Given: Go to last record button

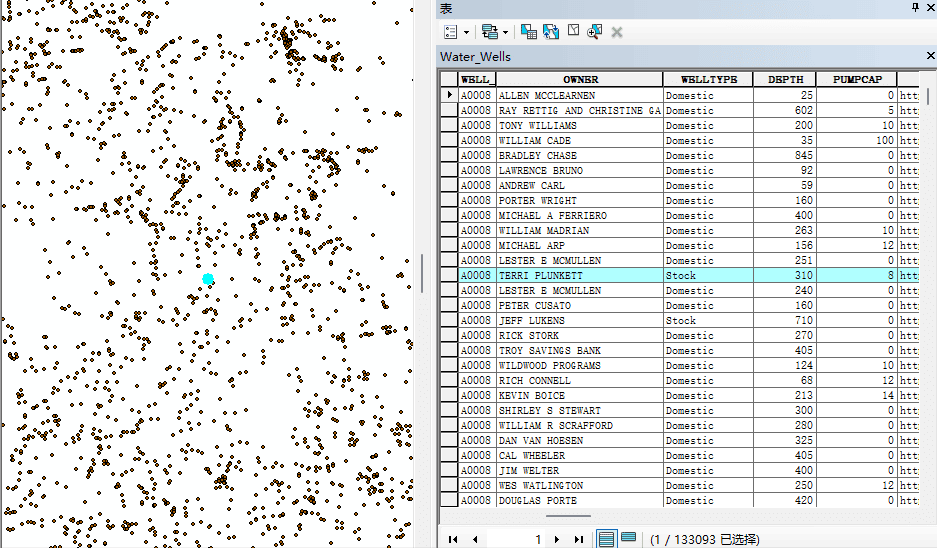Looking at the screenshot, I should [578, 539].
